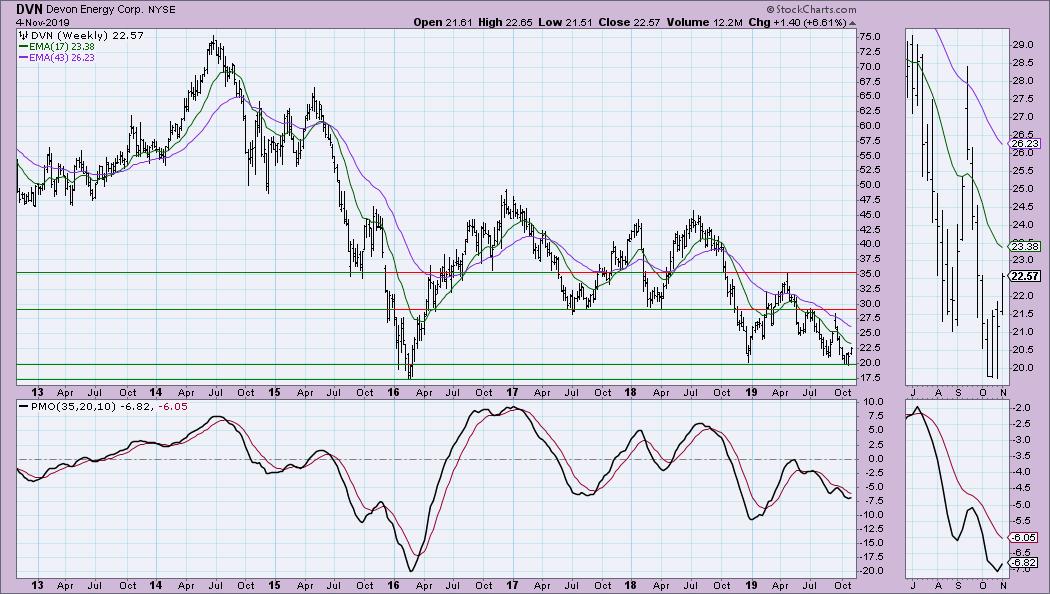
Task: Click the 70.0 price axis label
Action: (x=870, y=66)
